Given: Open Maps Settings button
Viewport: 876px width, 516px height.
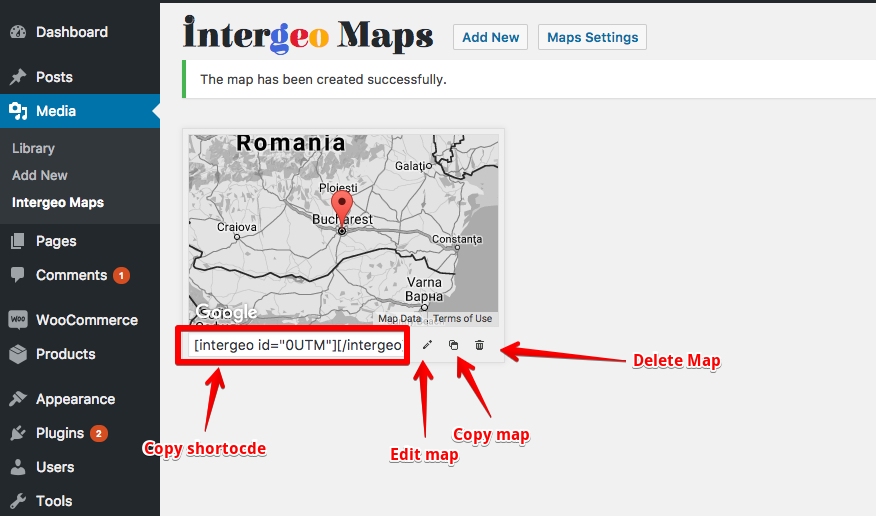Looking at the screenshot, I should click(x=592, y=37).
